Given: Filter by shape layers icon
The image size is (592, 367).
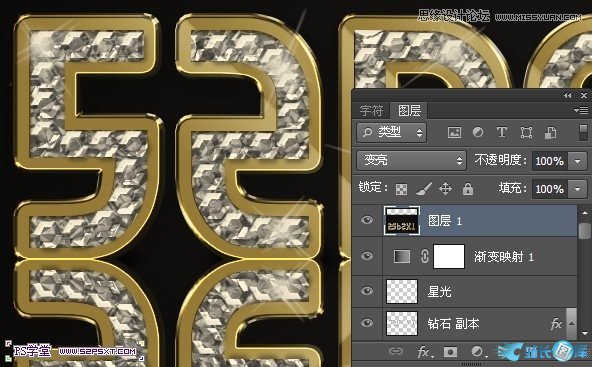Looking at the screenshot, I should [x=526, y=132].
